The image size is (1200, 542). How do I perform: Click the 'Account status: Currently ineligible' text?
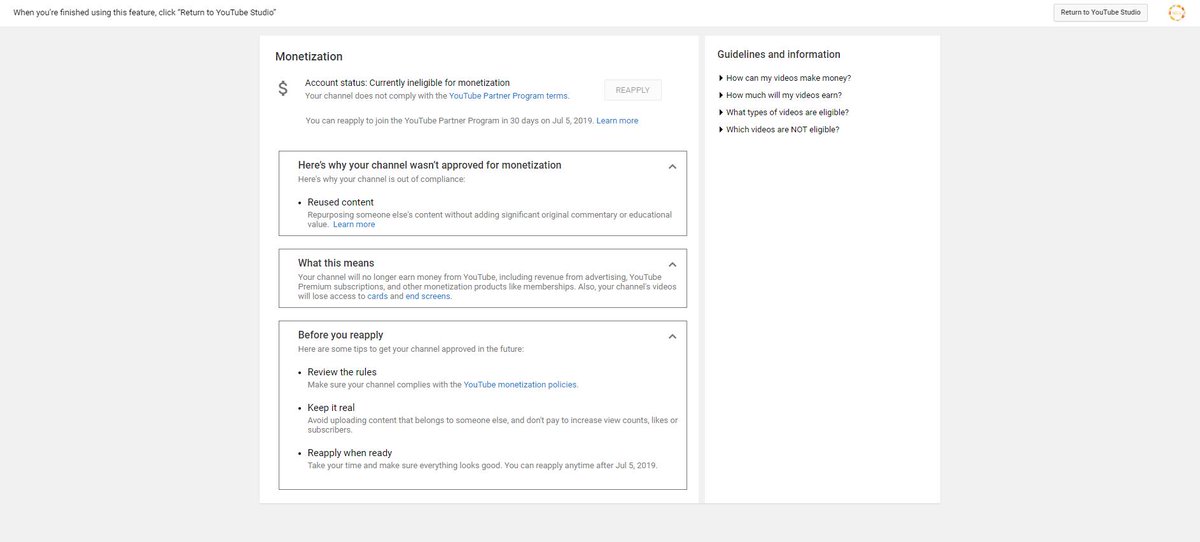coord(407,83)
